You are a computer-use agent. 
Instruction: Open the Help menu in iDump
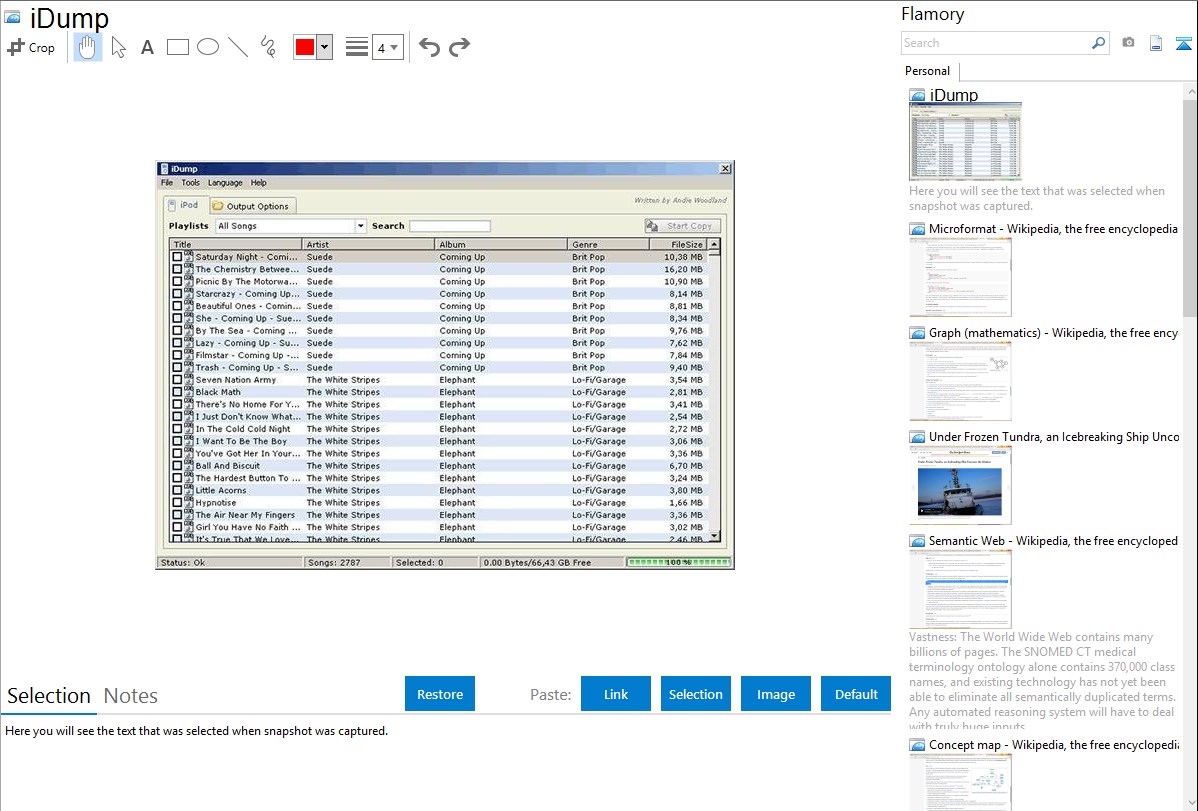(259, 183)
